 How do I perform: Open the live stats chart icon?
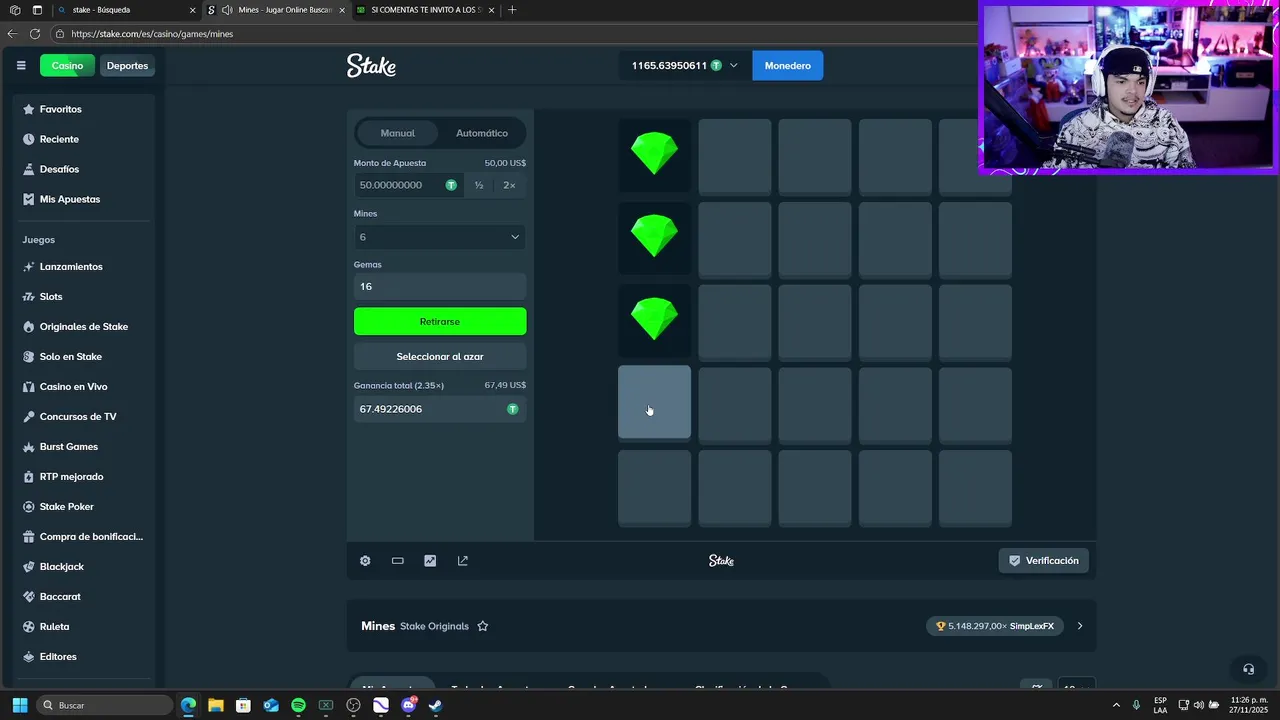point(430,561)
